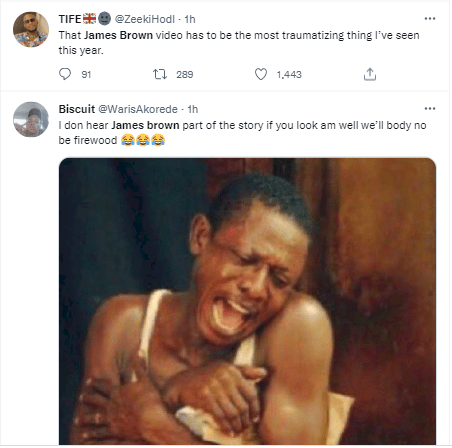Screen dimensions: 452x448
Task: Click the 1h timestamp on TIFE's tweet
Action: click(190, 19)
